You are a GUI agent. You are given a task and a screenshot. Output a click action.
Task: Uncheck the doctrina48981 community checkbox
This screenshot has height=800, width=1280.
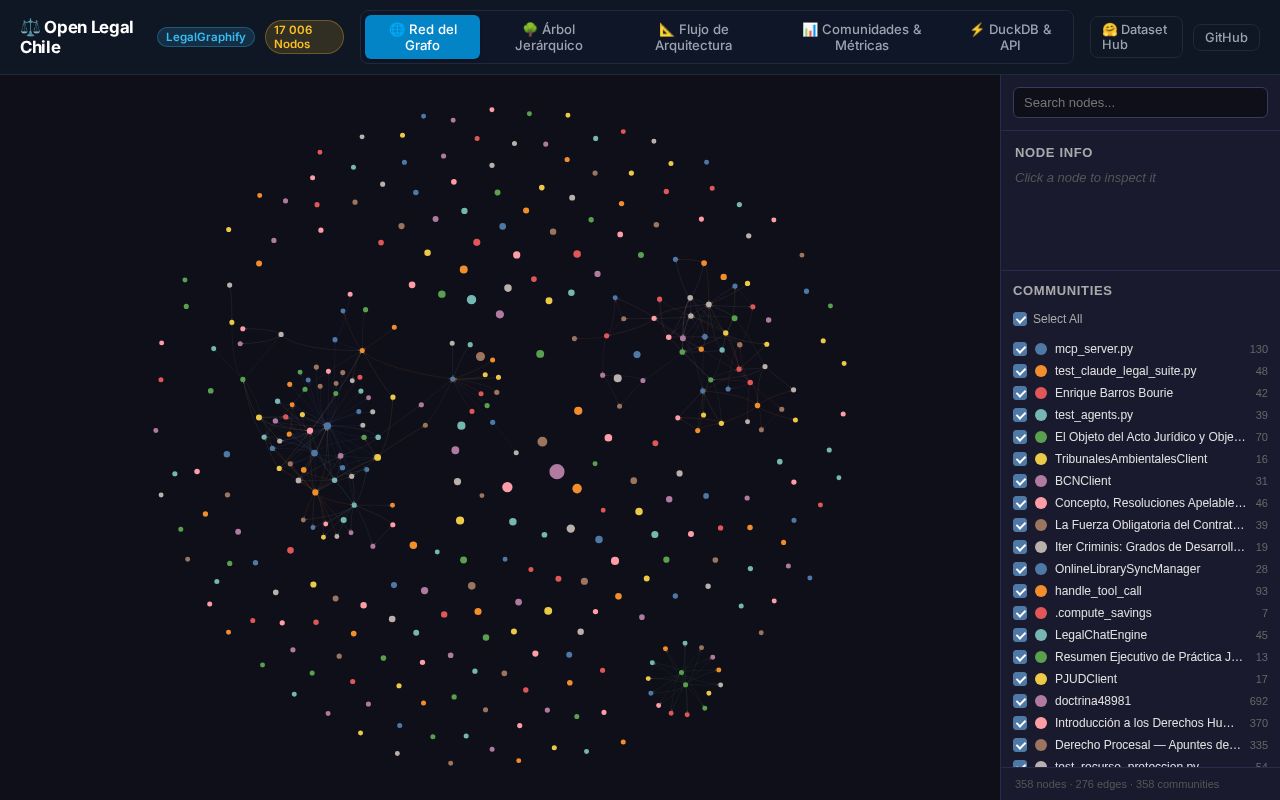[1020, 701]
